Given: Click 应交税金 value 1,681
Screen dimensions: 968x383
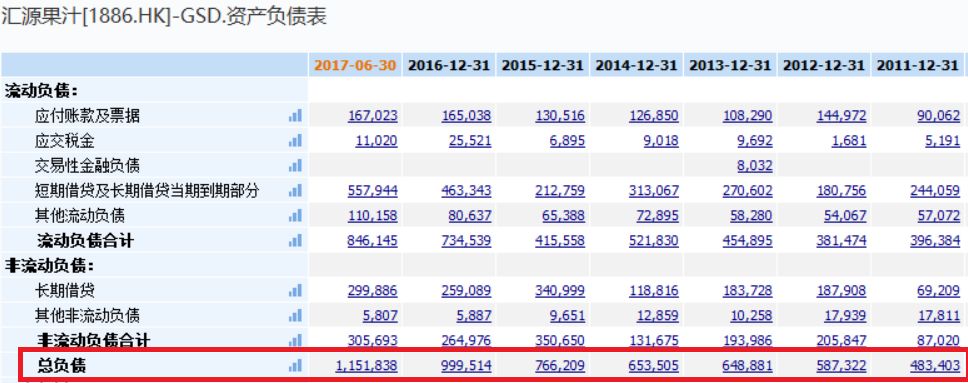Looking at the screenshot, I should coord(849,141).
